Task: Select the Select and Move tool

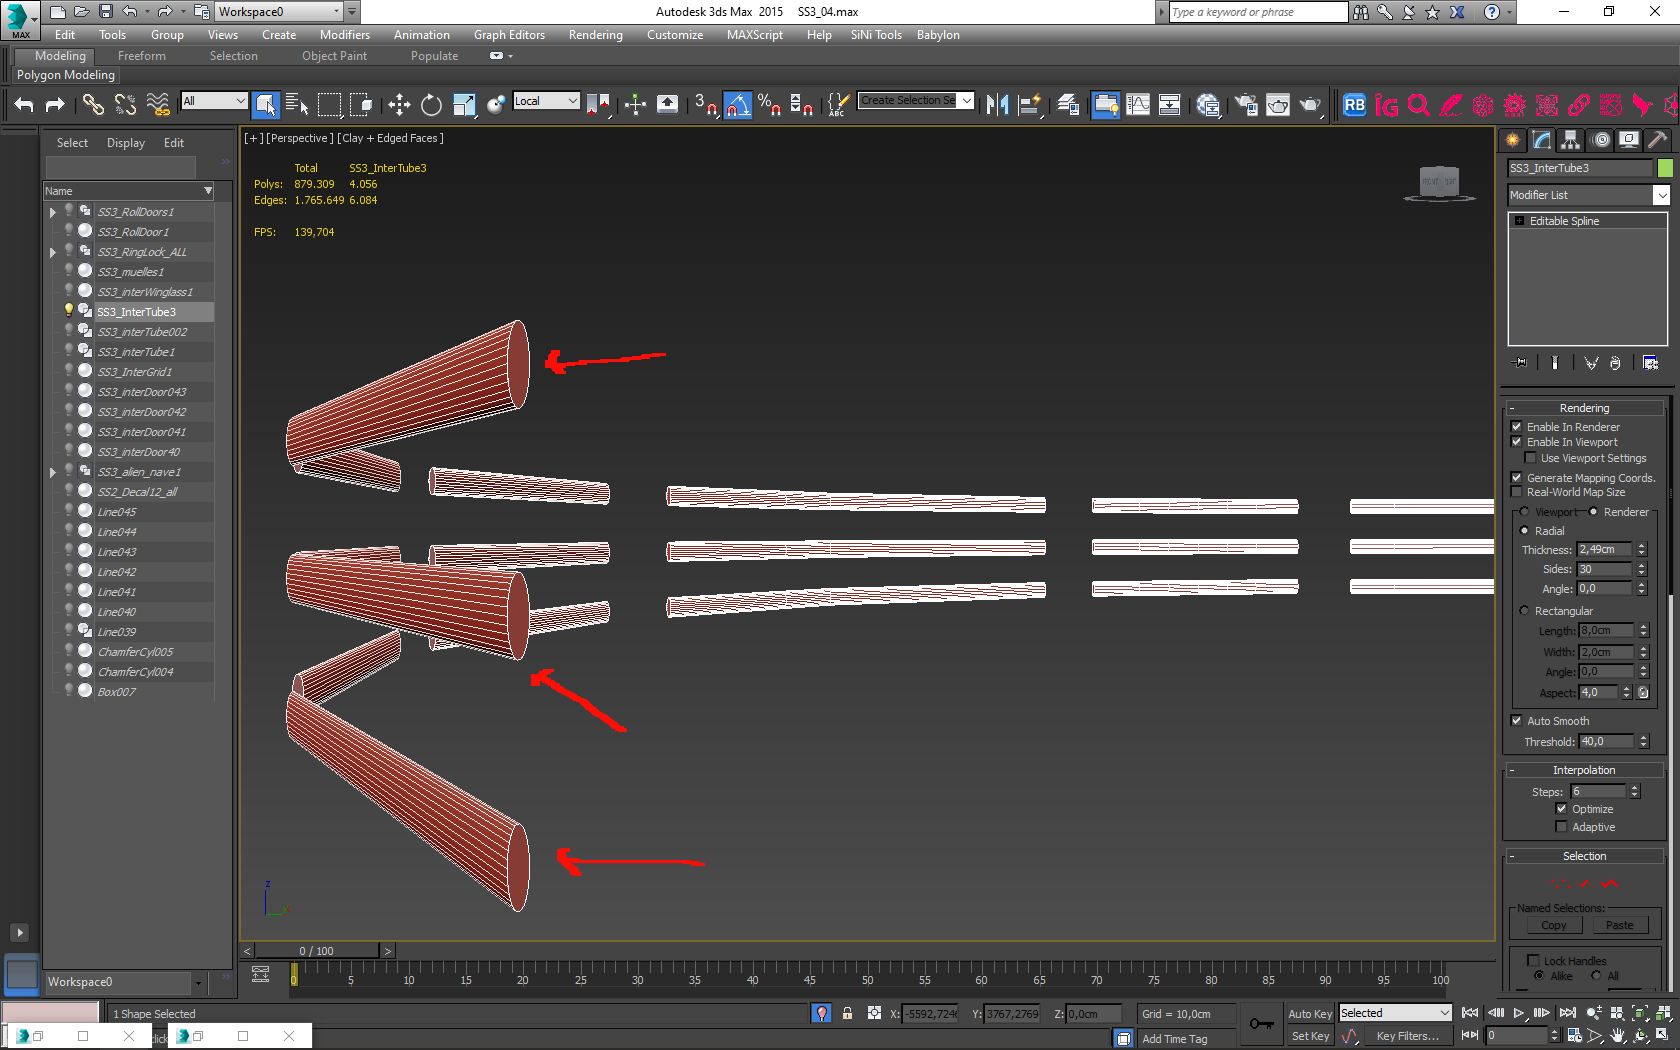Action: [399, 104]
